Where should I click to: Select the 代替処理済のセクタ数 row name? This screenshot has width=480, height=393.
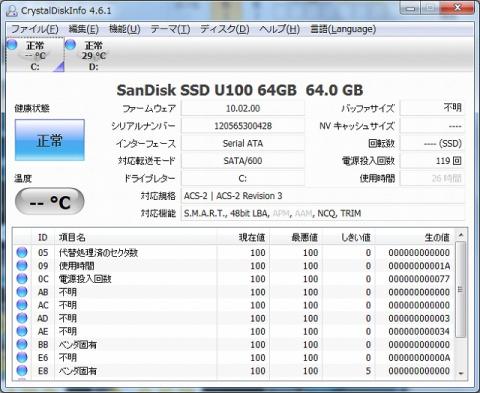98,253
